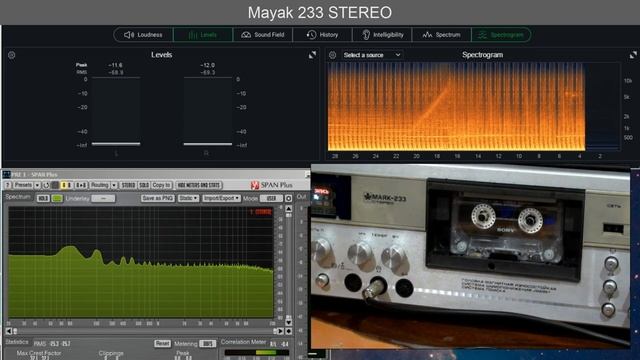Expand the Routing dropdown arrow
640x360 pixels.
click(x=114, y=185)
